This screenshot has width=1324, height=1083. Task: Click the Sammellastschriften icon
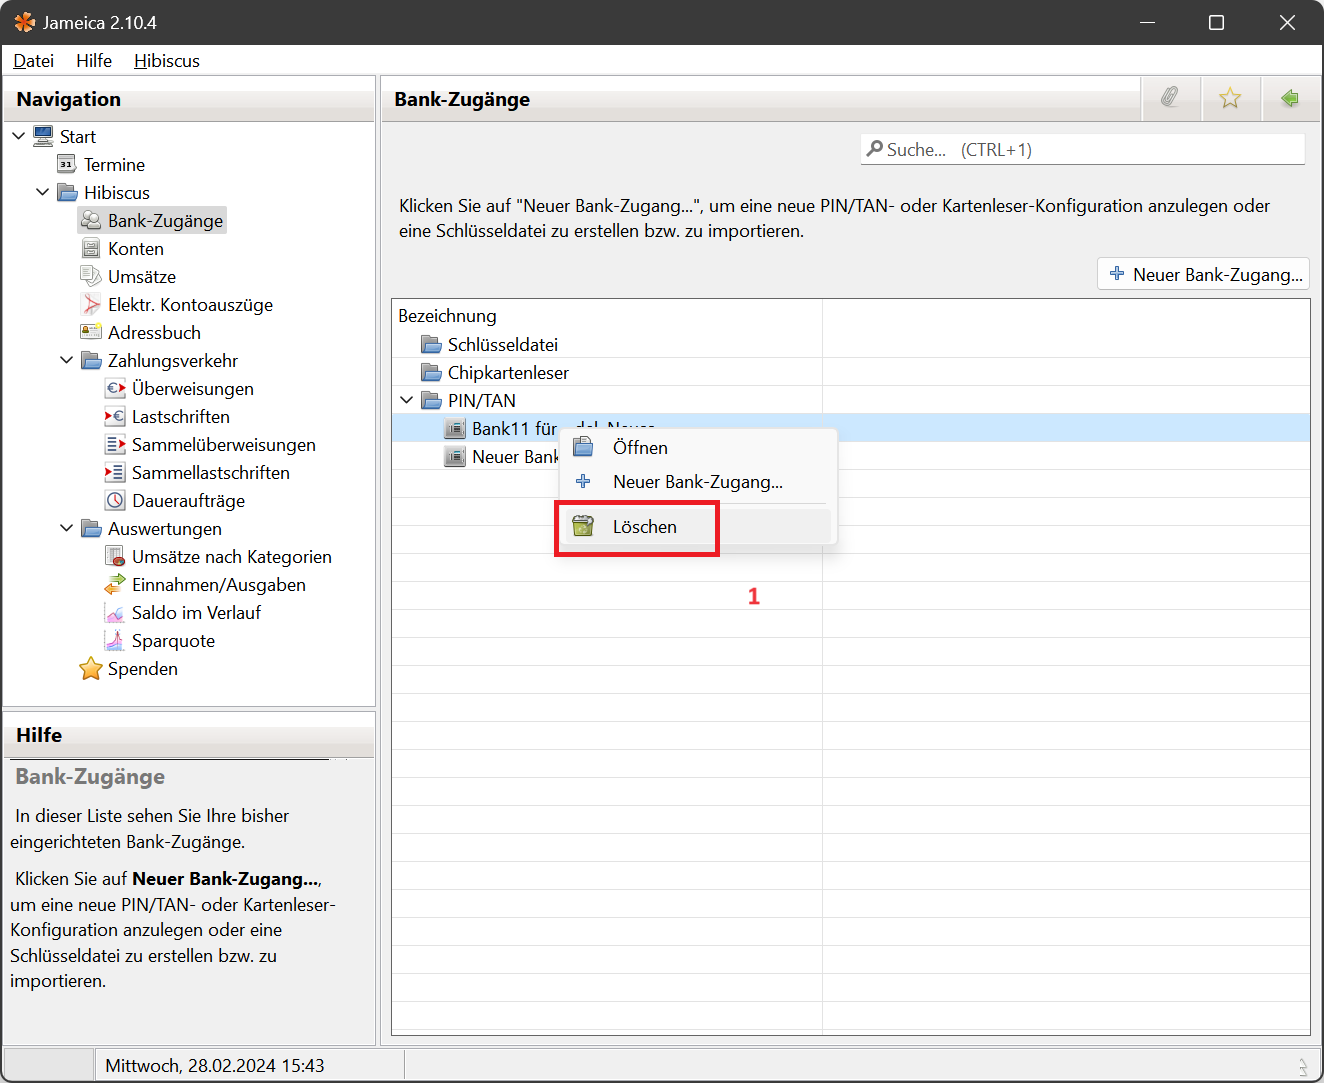pos(115,472)
